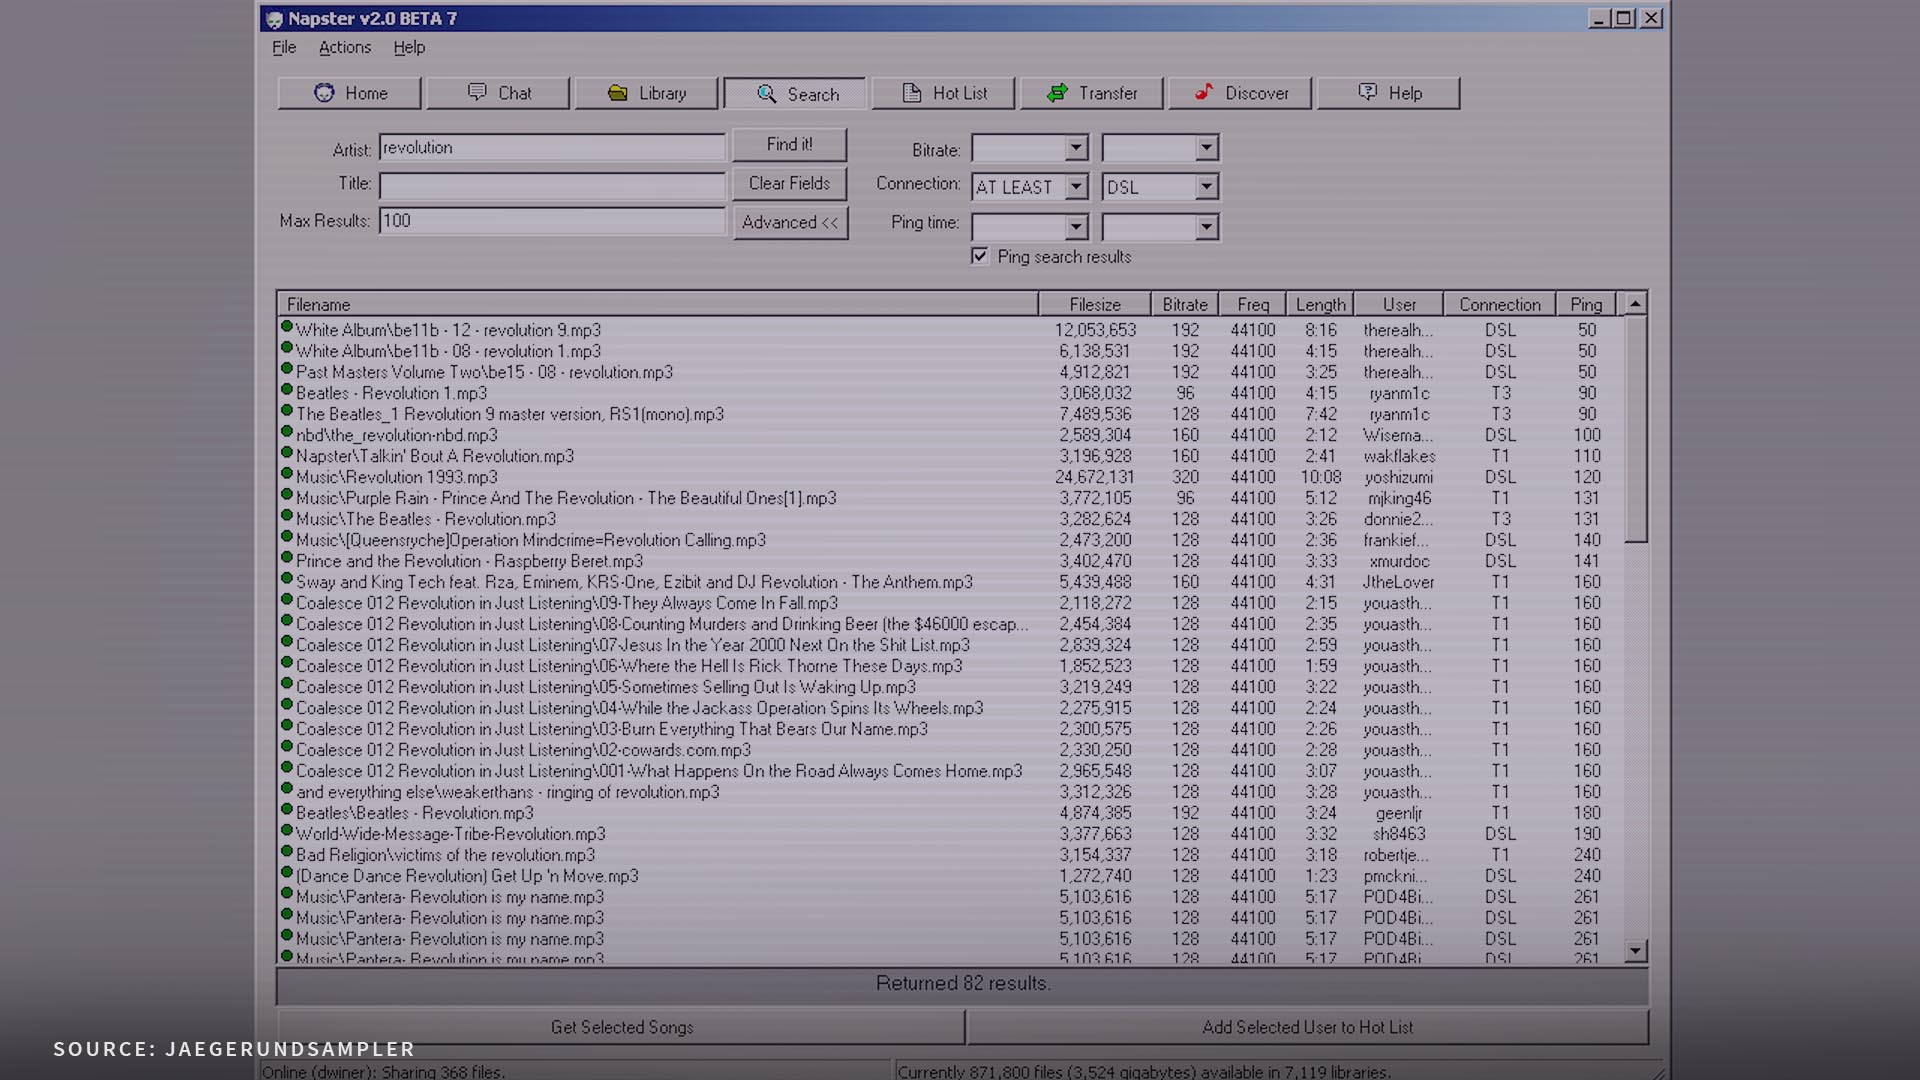The height and width of the screenshot is (1080, 1920).
Task: Click the Clear Fields button
Action: coord(790,183)
